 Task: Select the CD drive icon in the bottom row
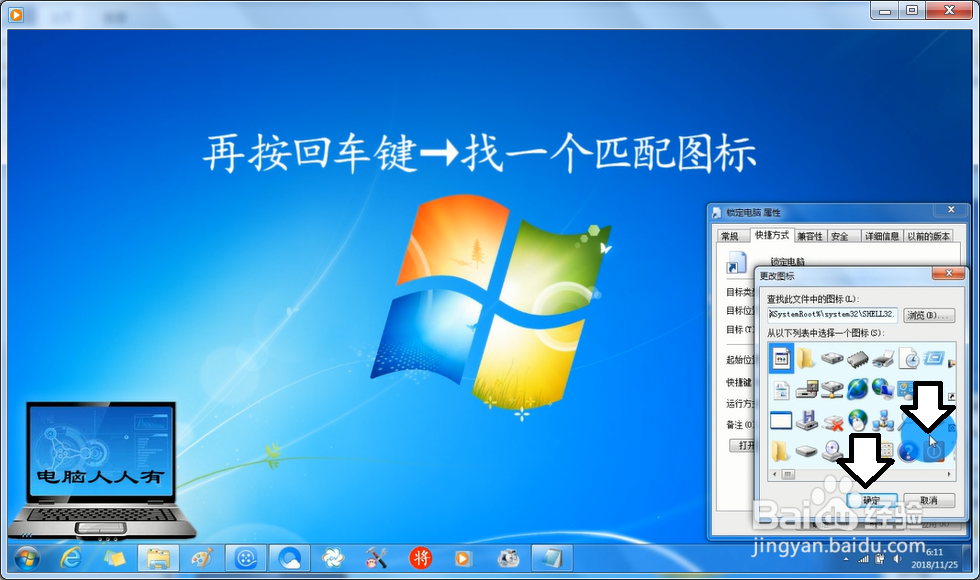coord(832,451)
